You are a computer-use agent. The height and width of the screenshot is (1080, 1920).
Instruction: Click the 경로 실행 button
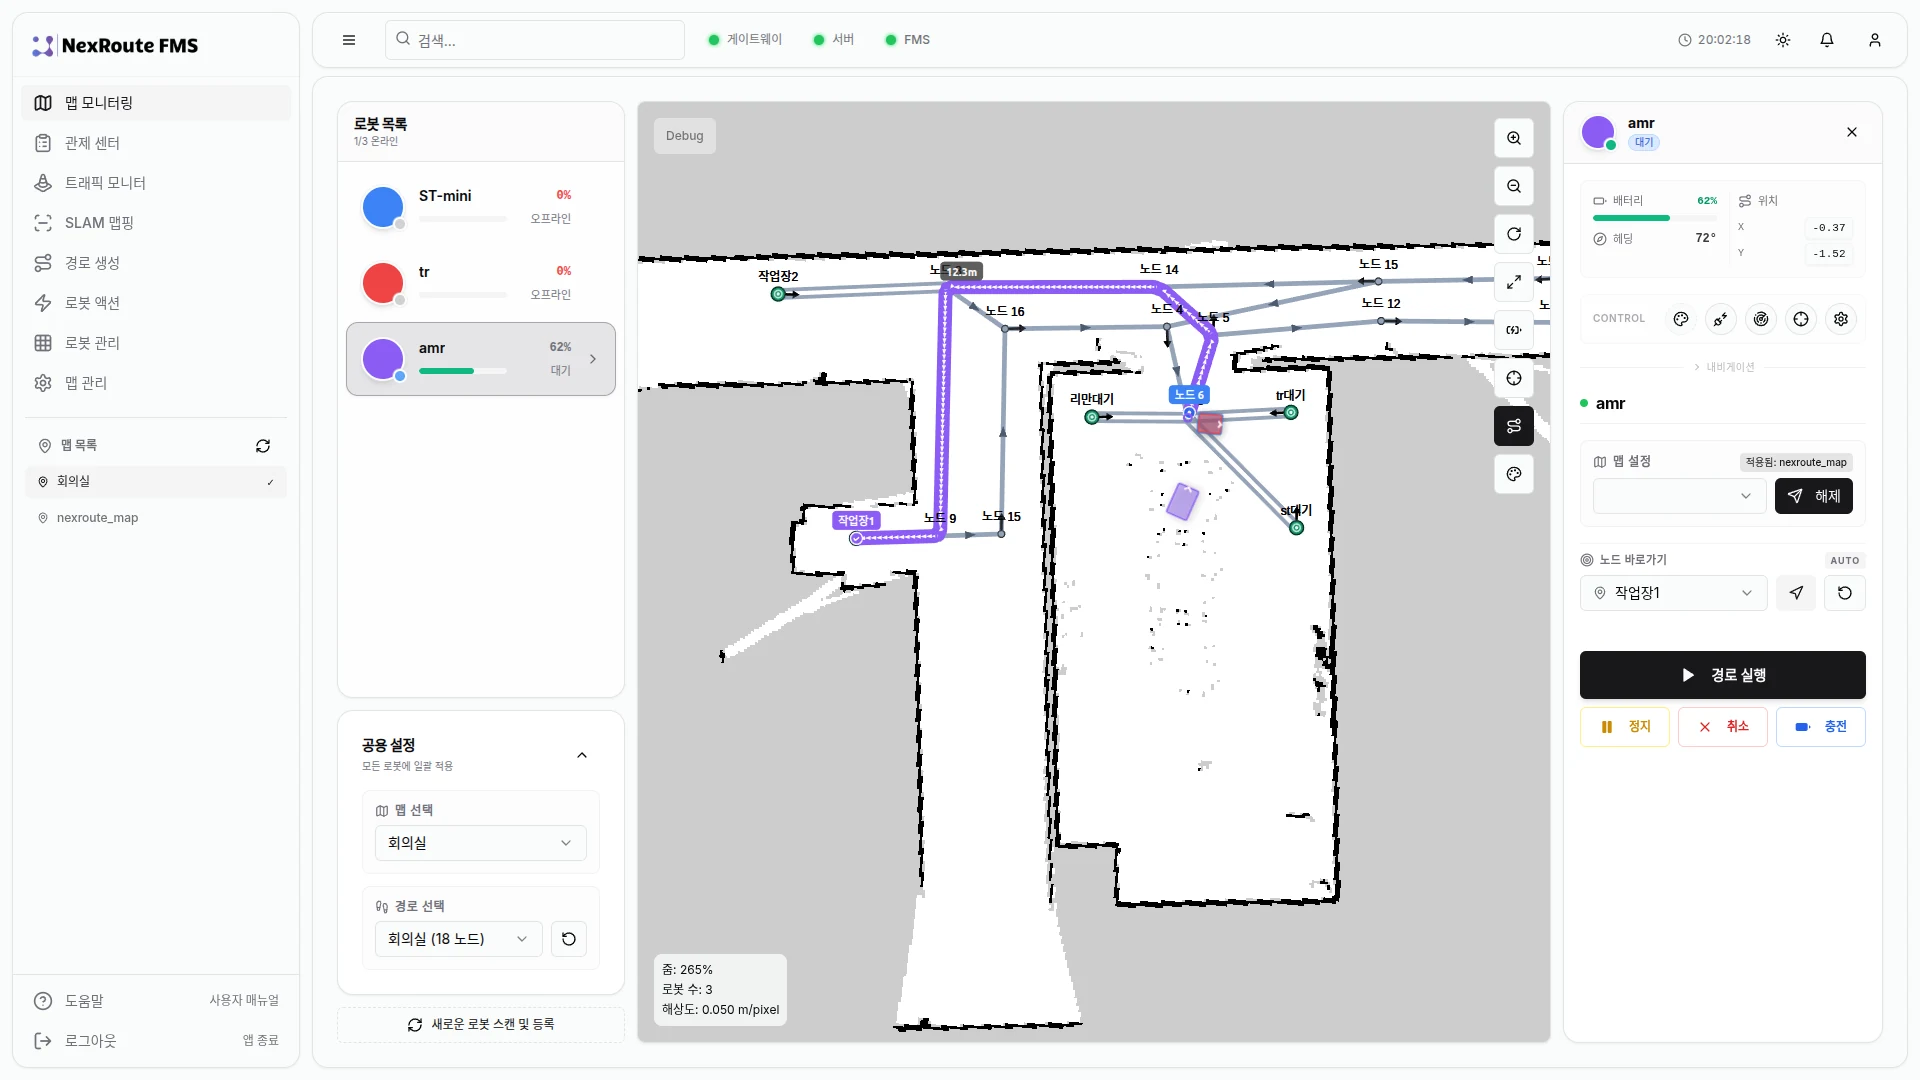[x=1723, y=675]
